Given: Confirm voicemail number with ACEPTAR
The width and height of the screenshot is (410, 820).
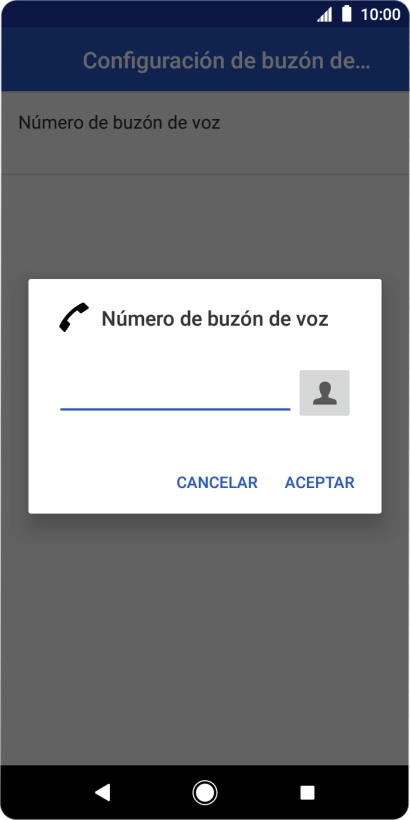Looking at the screenshot, I should pyautogui.click(x=320, y=482).
